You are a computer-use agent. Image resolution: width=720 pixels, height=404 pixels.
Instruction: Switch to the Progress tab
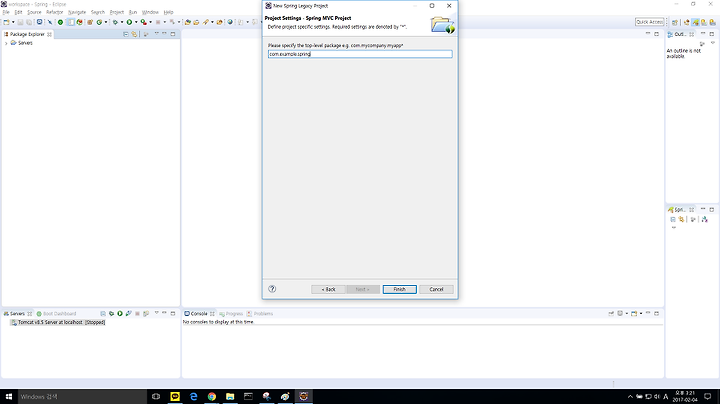click(231, 314)
